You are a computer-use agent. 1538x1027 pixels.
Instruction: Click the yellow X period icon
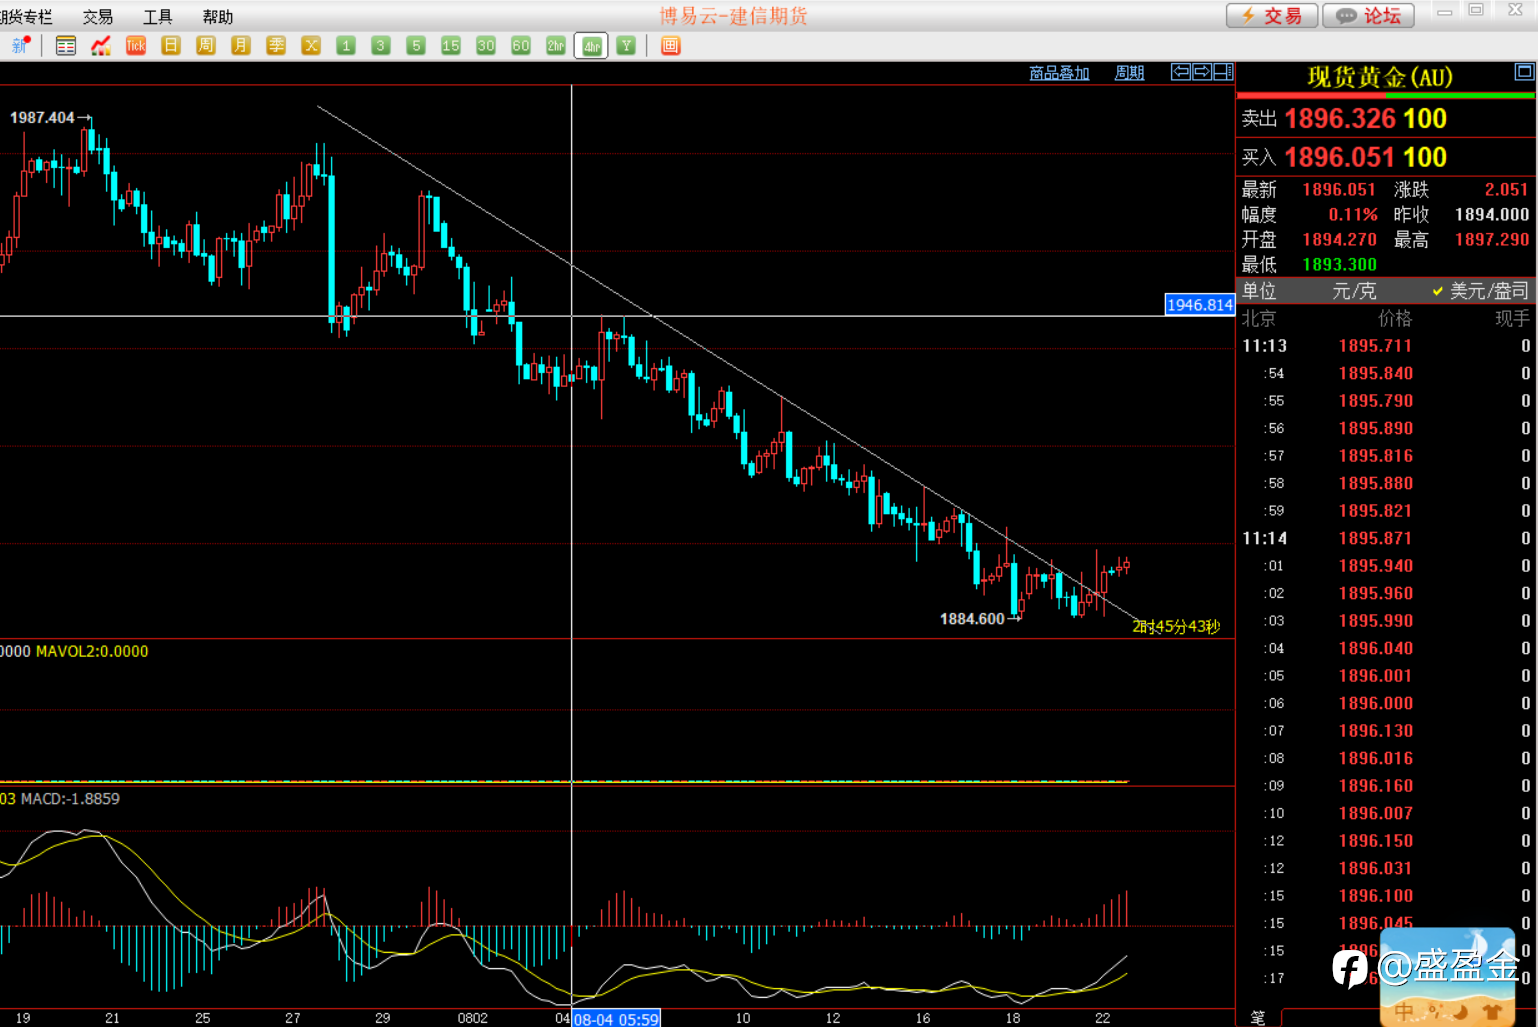tap(311, 46)
